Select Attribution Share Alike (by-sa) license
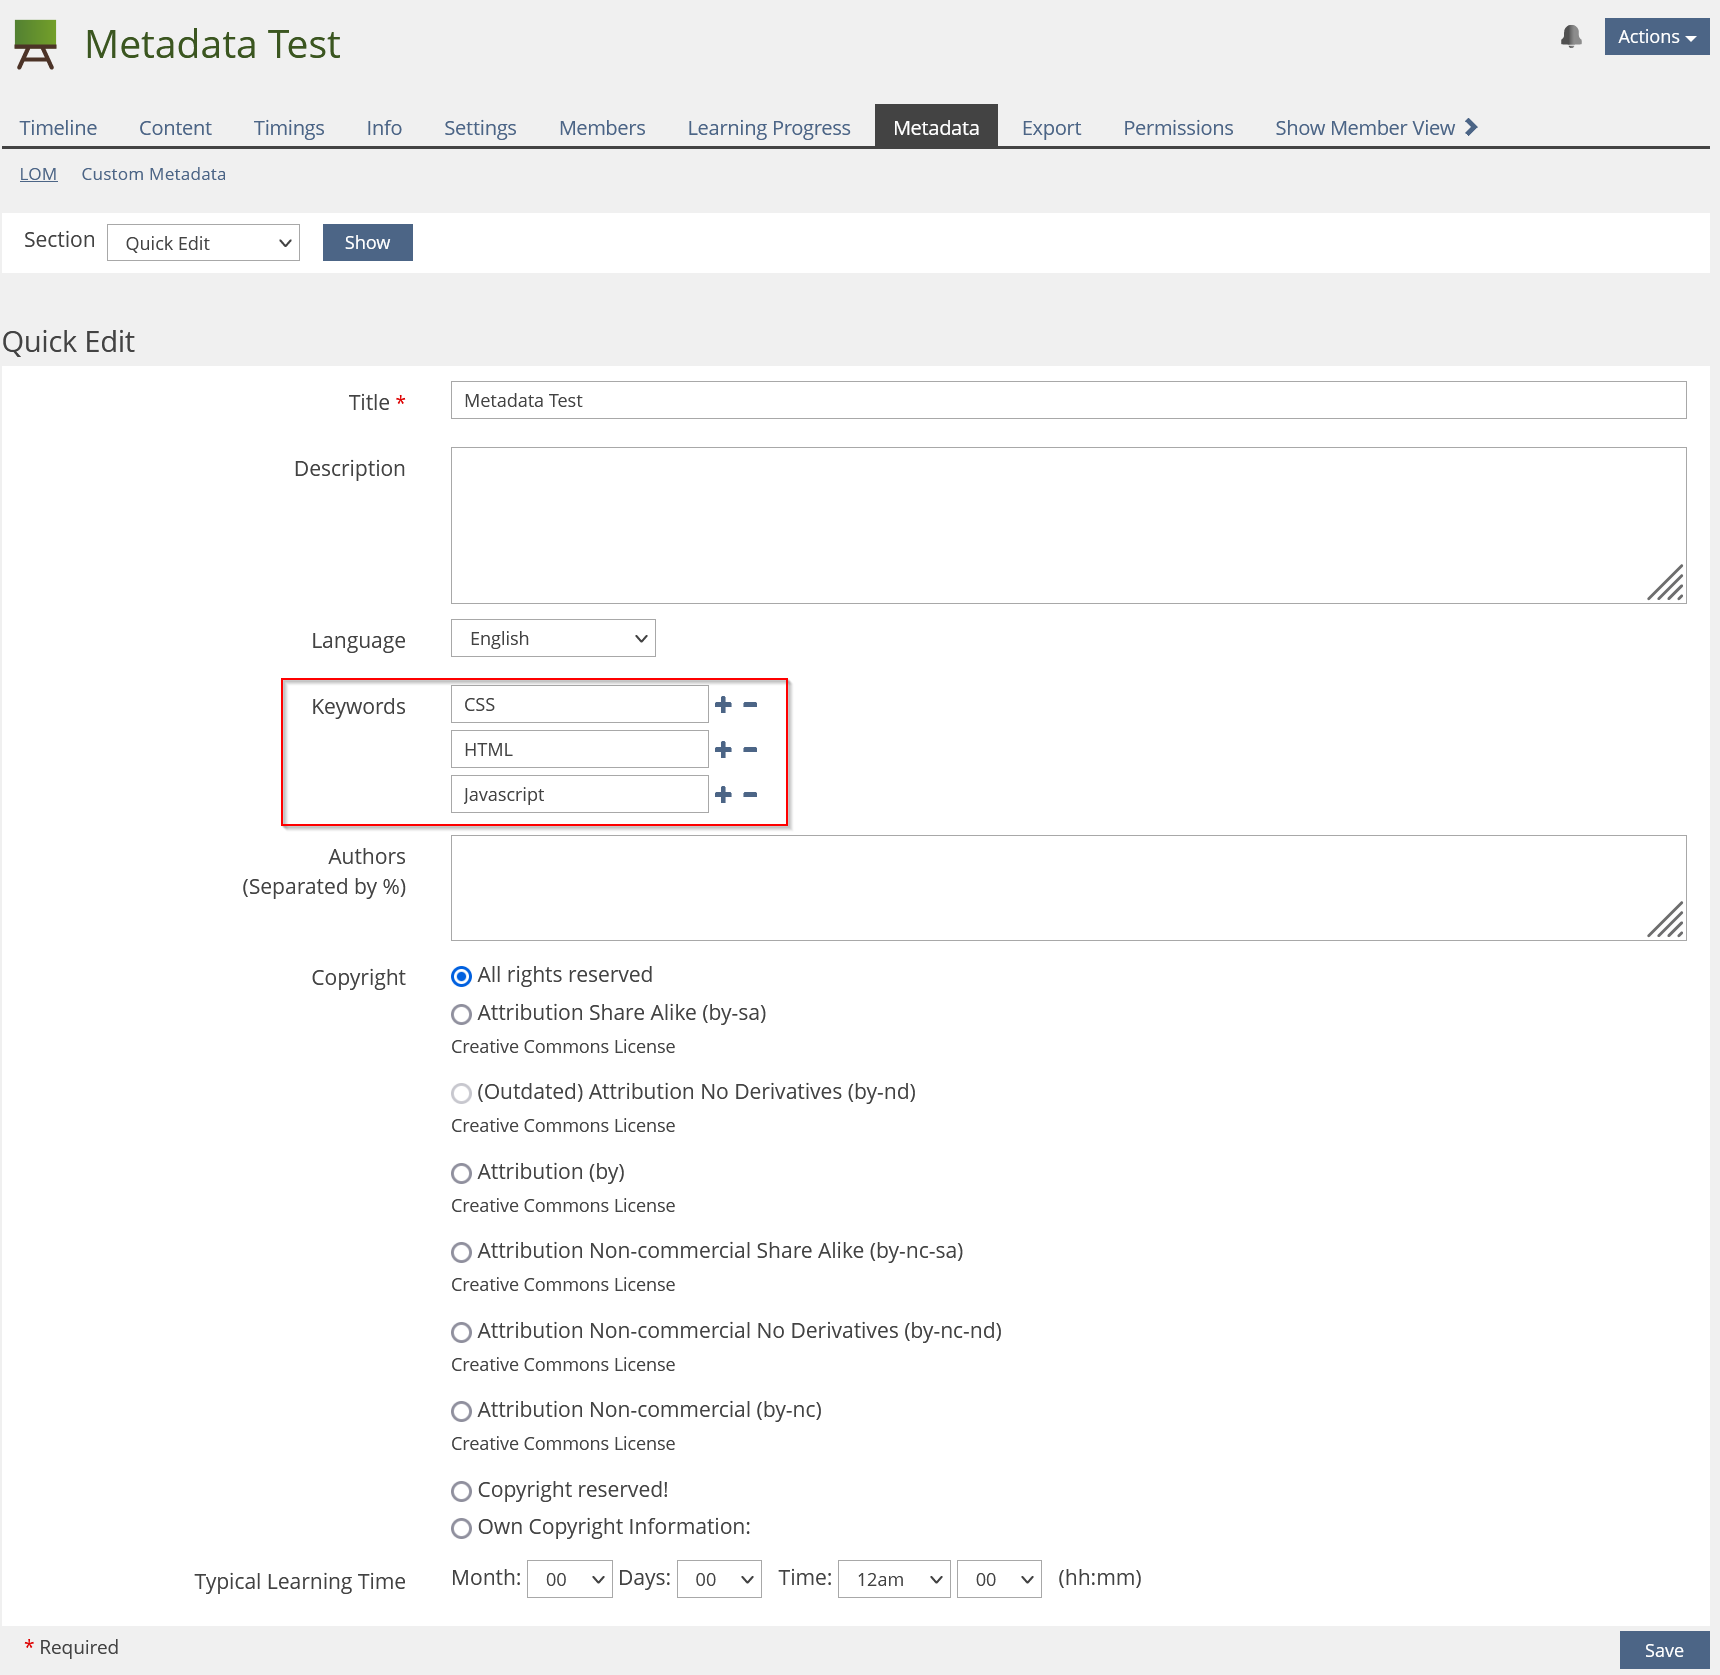Image resolution: width=1720 pixels, height=1675 pixels. pos(461,1014)
